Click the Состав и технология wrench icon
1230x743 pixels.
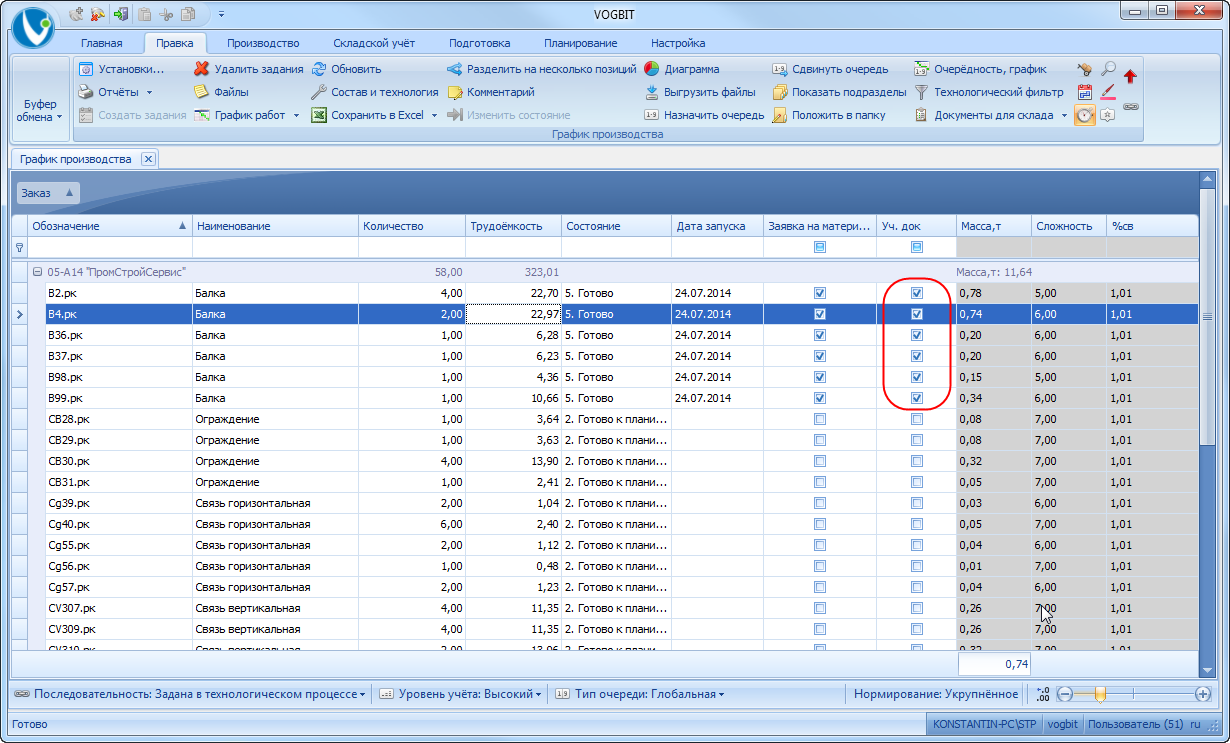coord(319,92)
